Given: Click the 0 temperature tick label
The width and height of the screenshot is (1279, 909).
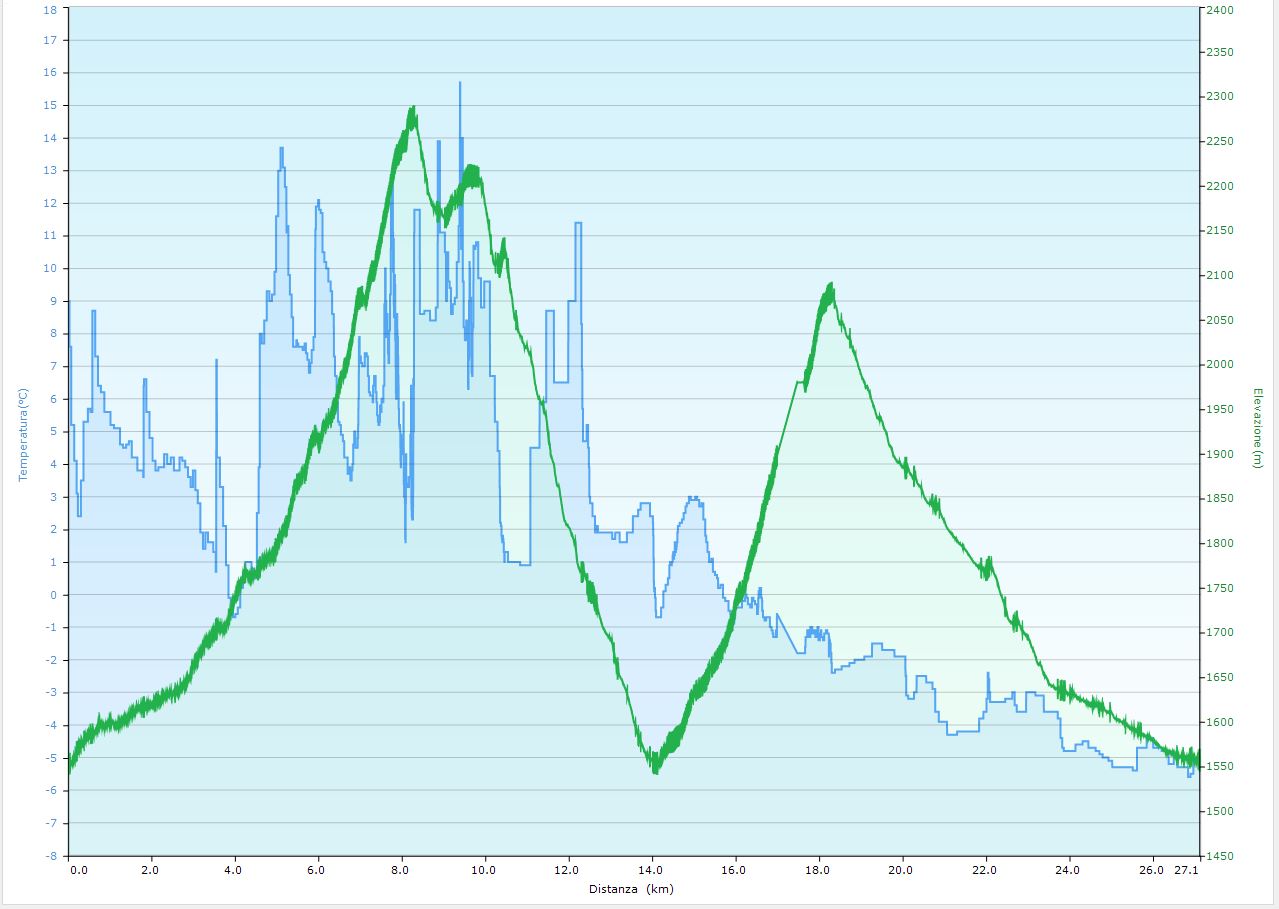Looking at the screenshot, I should (x=54, y=595).
